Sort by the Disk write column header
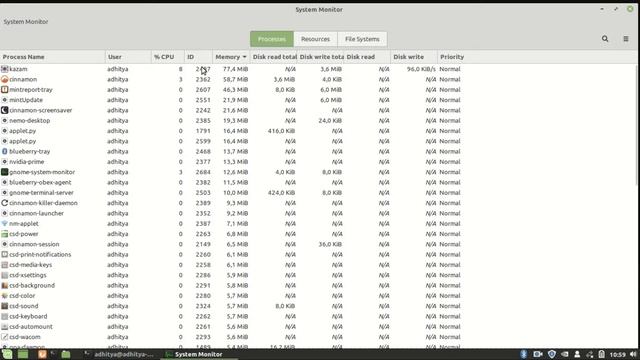The height and width of the screenshot is (360, 640). 414,57
